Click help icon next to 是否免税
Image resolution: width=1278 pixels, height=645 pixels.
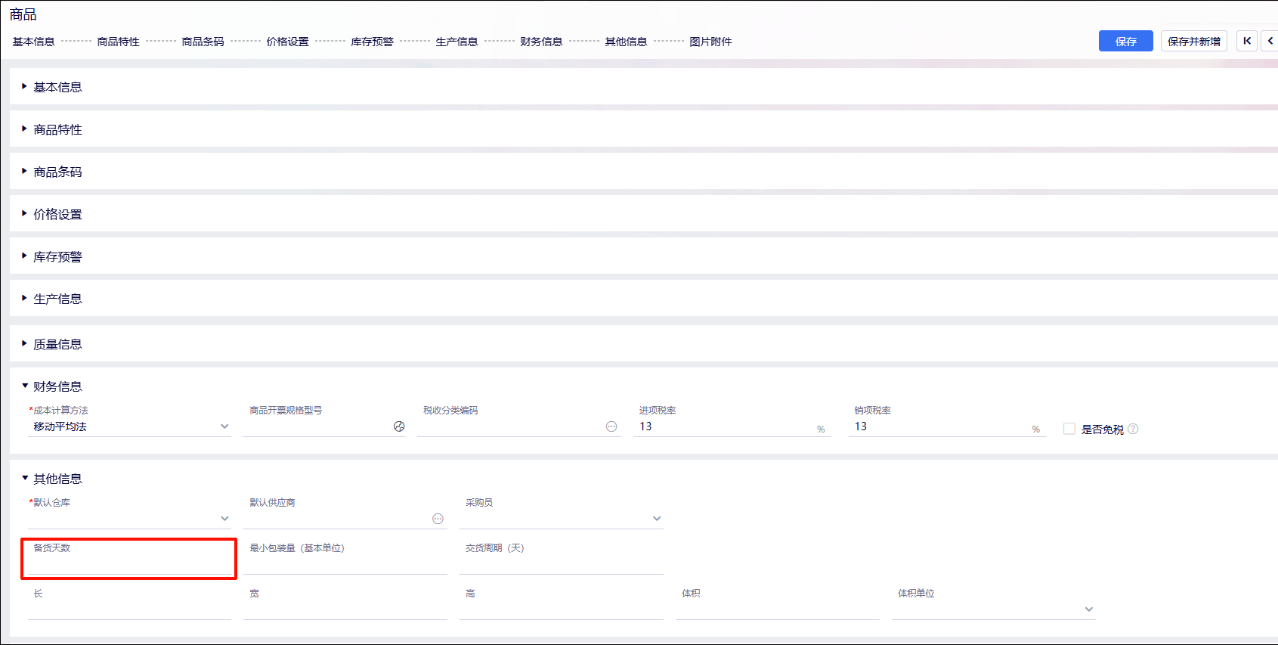[x=1133, y=429]
